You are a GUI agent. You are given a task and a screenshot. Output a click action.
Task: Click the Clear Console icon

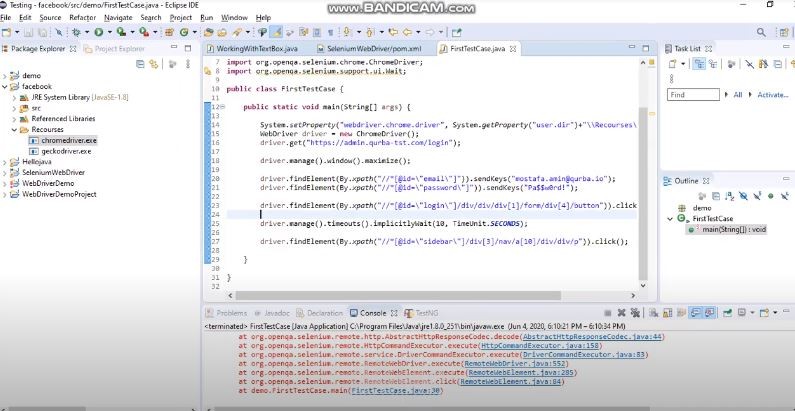pyautogui.click(x=654, y=313)
